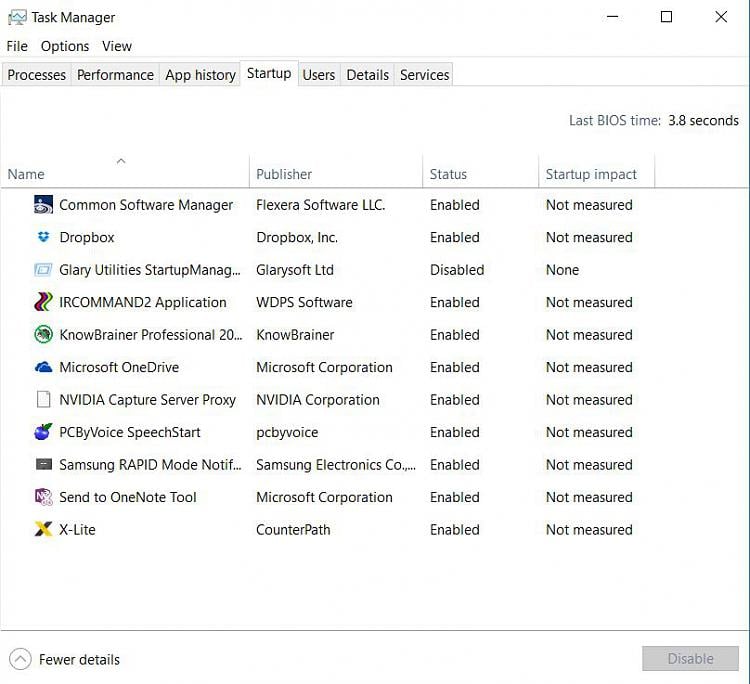750x684 pixels.
Task: Click the X-Lite yellow X icon
Action: [44, 529]
